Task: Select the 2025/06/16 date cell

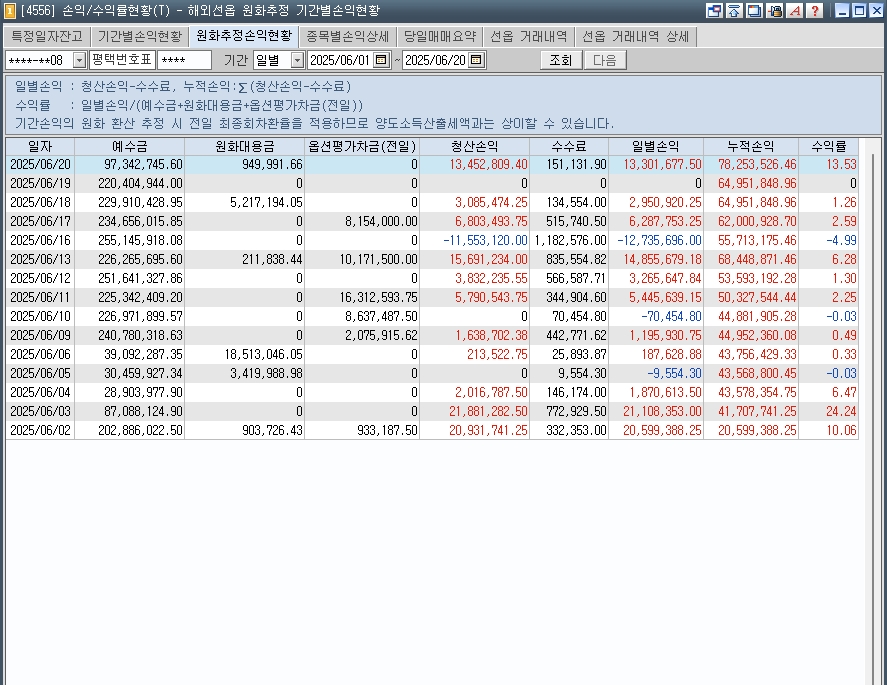Action: (x=40, y=240)
